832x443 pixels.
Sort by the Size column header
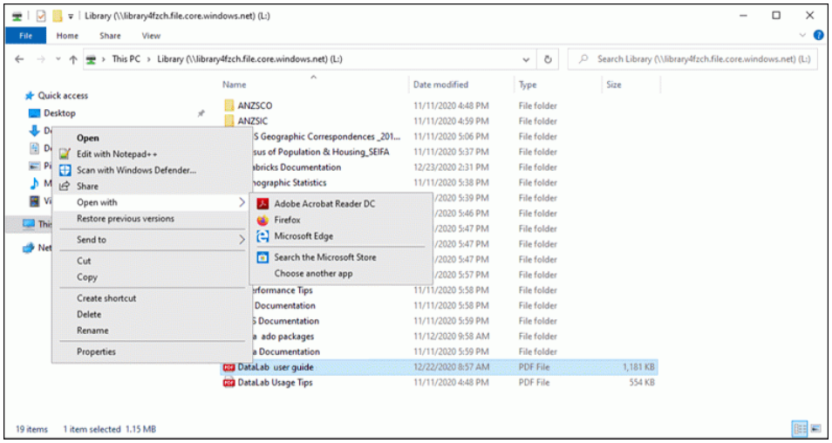613,84
